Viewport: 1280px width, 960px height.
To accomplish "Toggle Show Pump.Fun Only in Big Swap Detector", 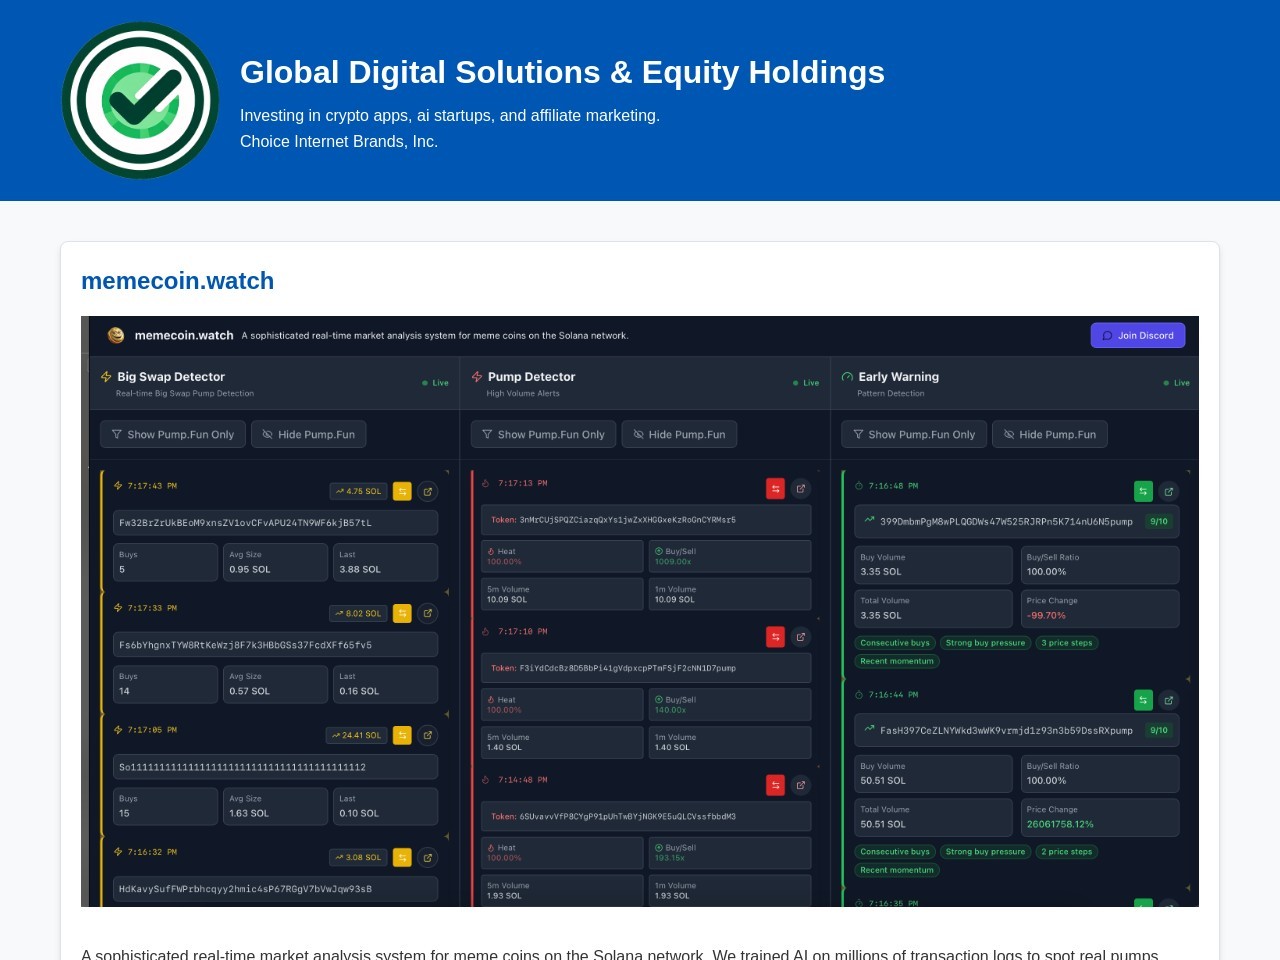I will tap(173, 434).
